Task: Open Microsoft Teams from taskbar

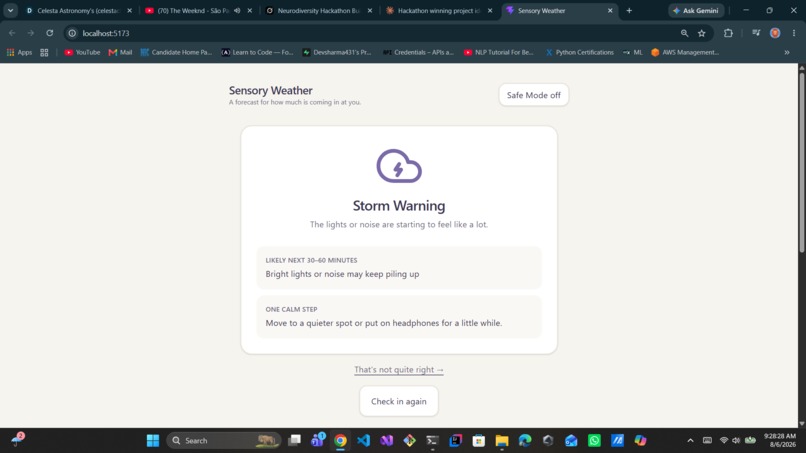Action: (318, 441)
